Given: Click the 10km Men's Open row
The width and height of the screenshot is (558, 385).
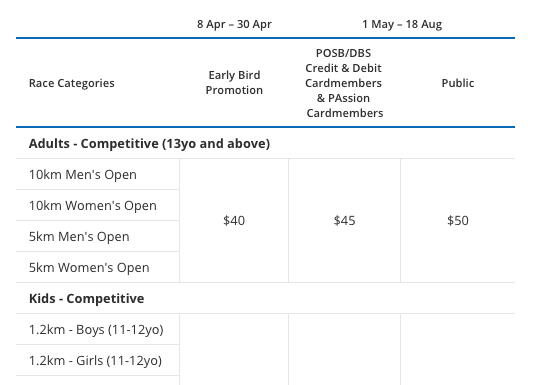Looking at the screenshot, I should point(98,174).
